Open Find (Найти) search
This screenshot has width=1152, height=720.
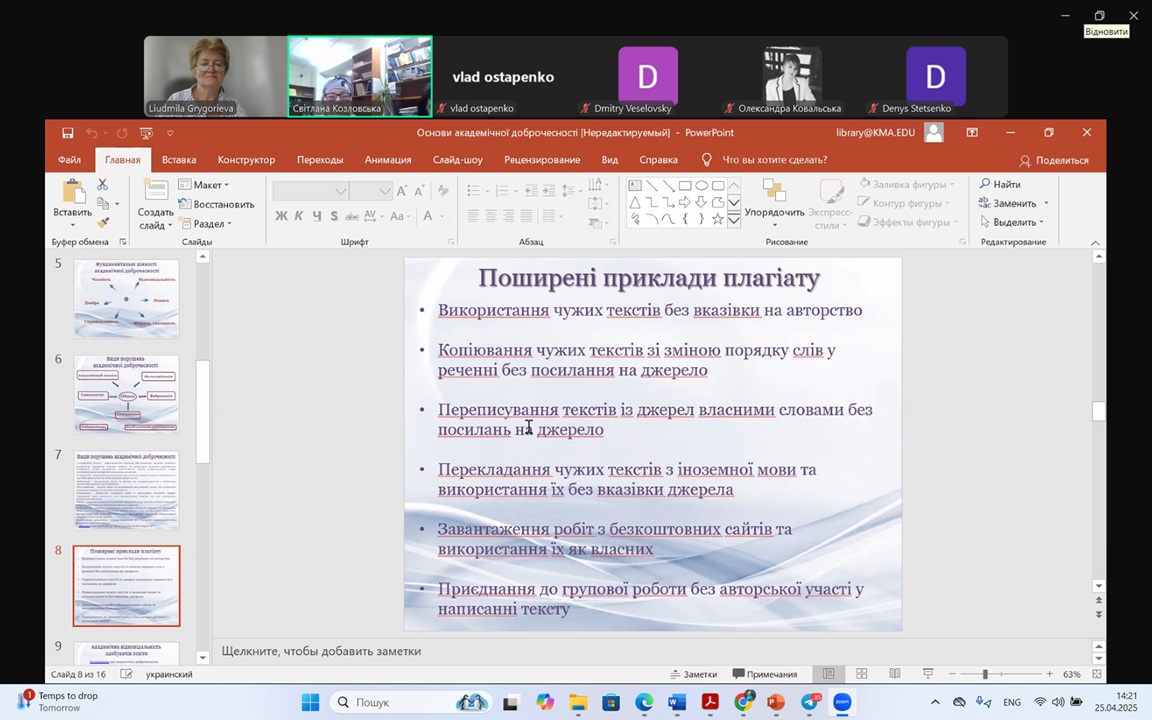1000,184
